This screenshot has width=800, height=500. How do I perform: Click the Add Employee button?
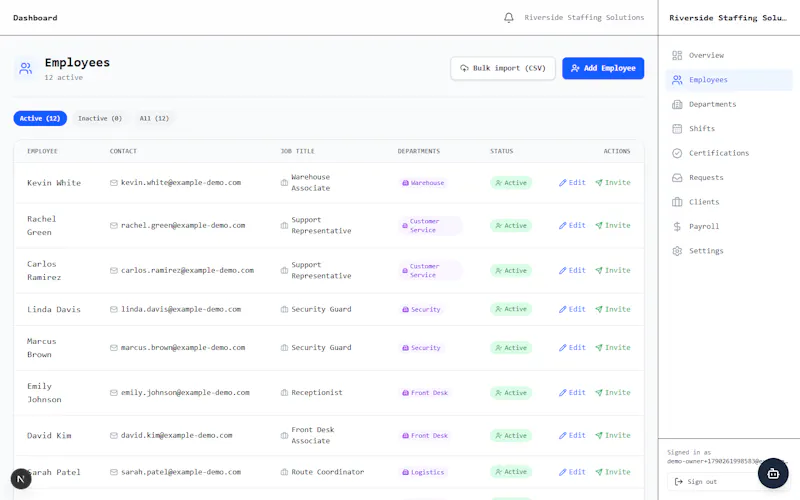tap(603, 68)
